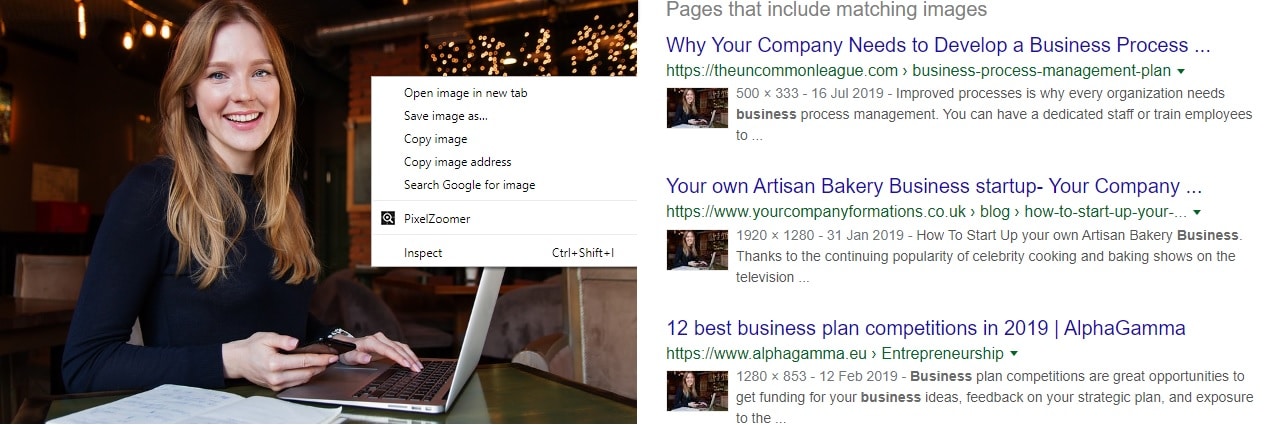Expand dropdown arrow beside theuncommonleague.com URL

pos(1181,71)
